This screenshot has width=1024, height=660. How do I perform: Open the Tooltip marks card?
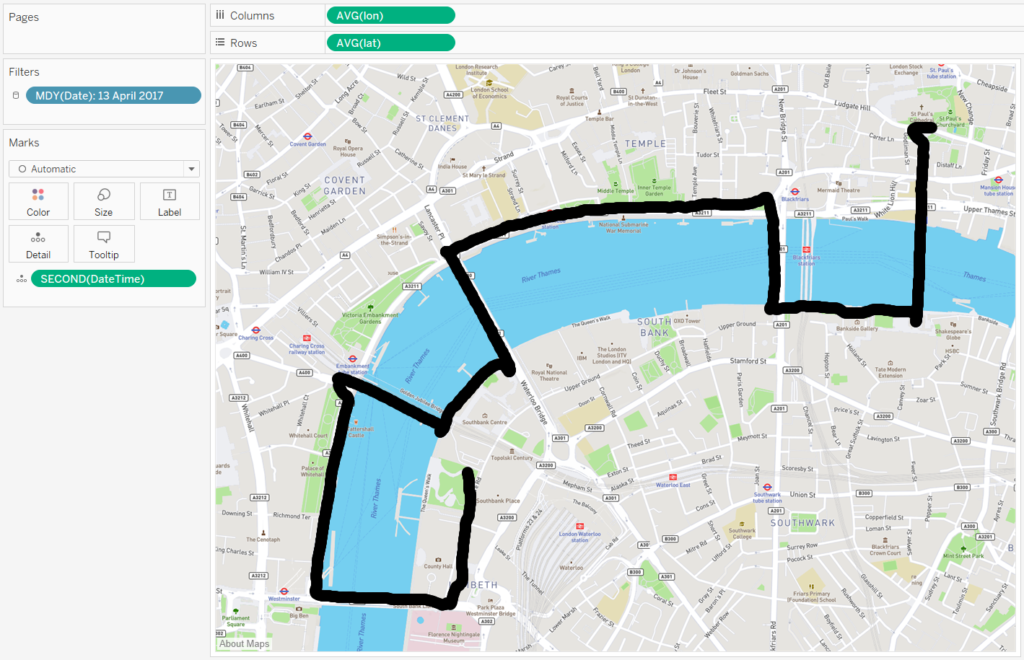104,244
